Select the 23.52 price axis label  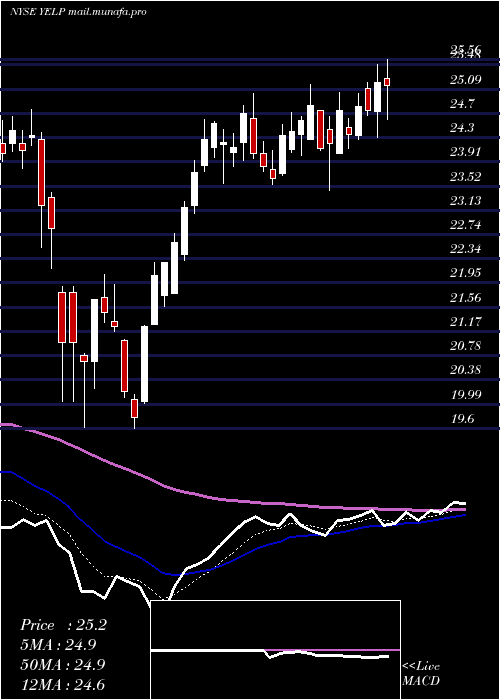(466, 177)
